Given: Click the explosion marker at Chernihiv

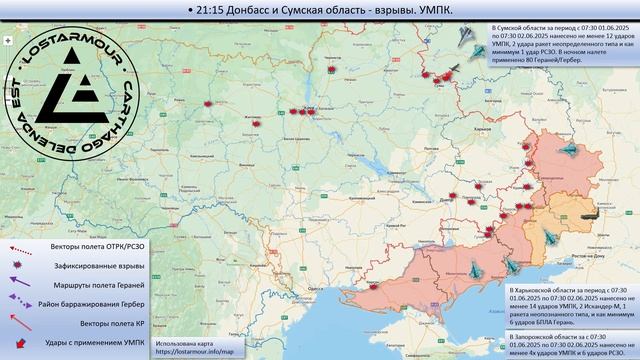Looking at the screenshot, I should click(331, 69).
